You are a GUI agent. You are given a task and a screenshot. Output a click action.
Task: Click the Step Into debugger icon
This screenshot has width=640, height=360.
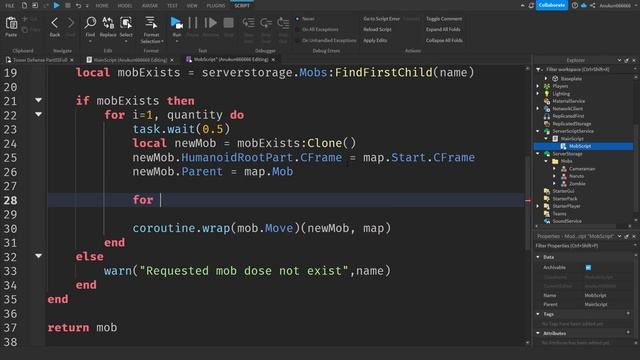pos(249,23)
